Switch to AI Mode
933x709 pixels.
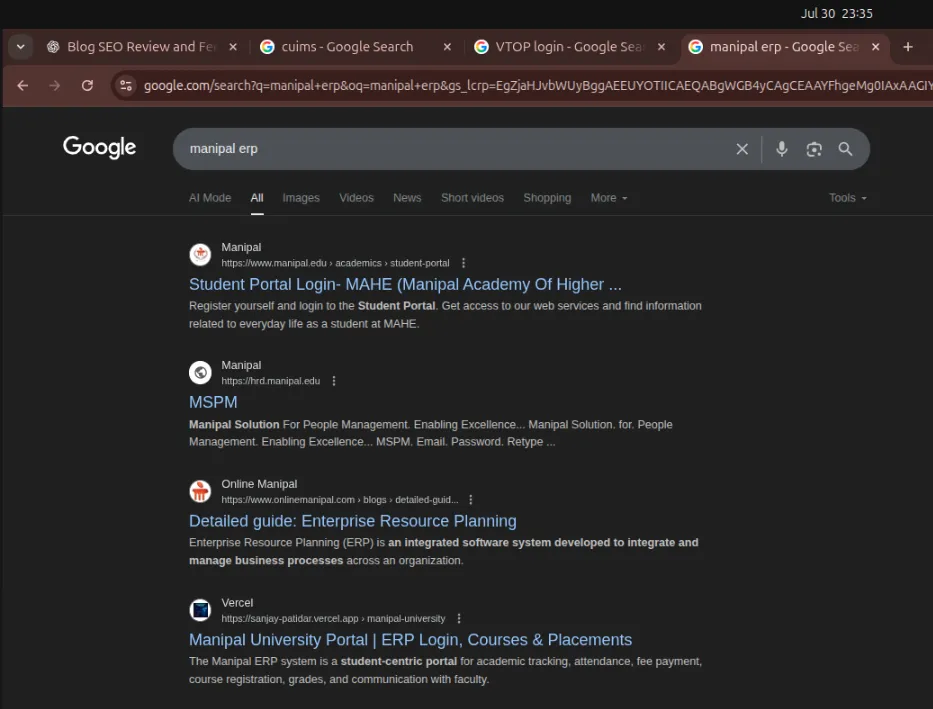coord(210,198)
